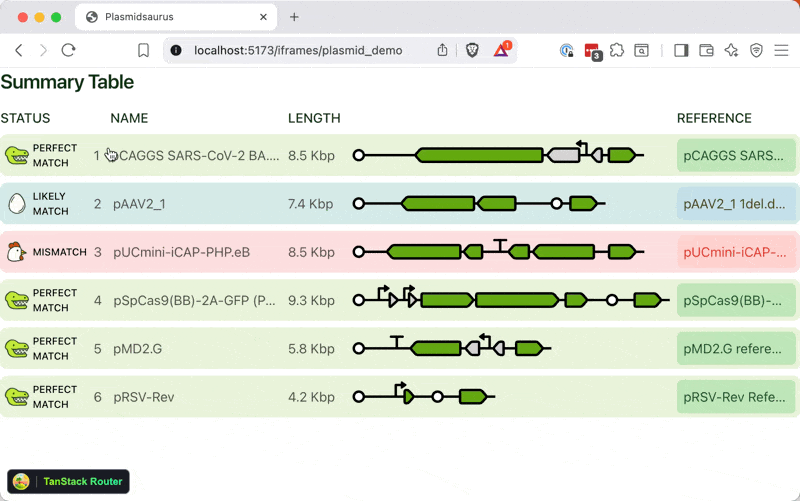Click the address bar URL field
Screen dimensions: 800x501
coord(298,50)
